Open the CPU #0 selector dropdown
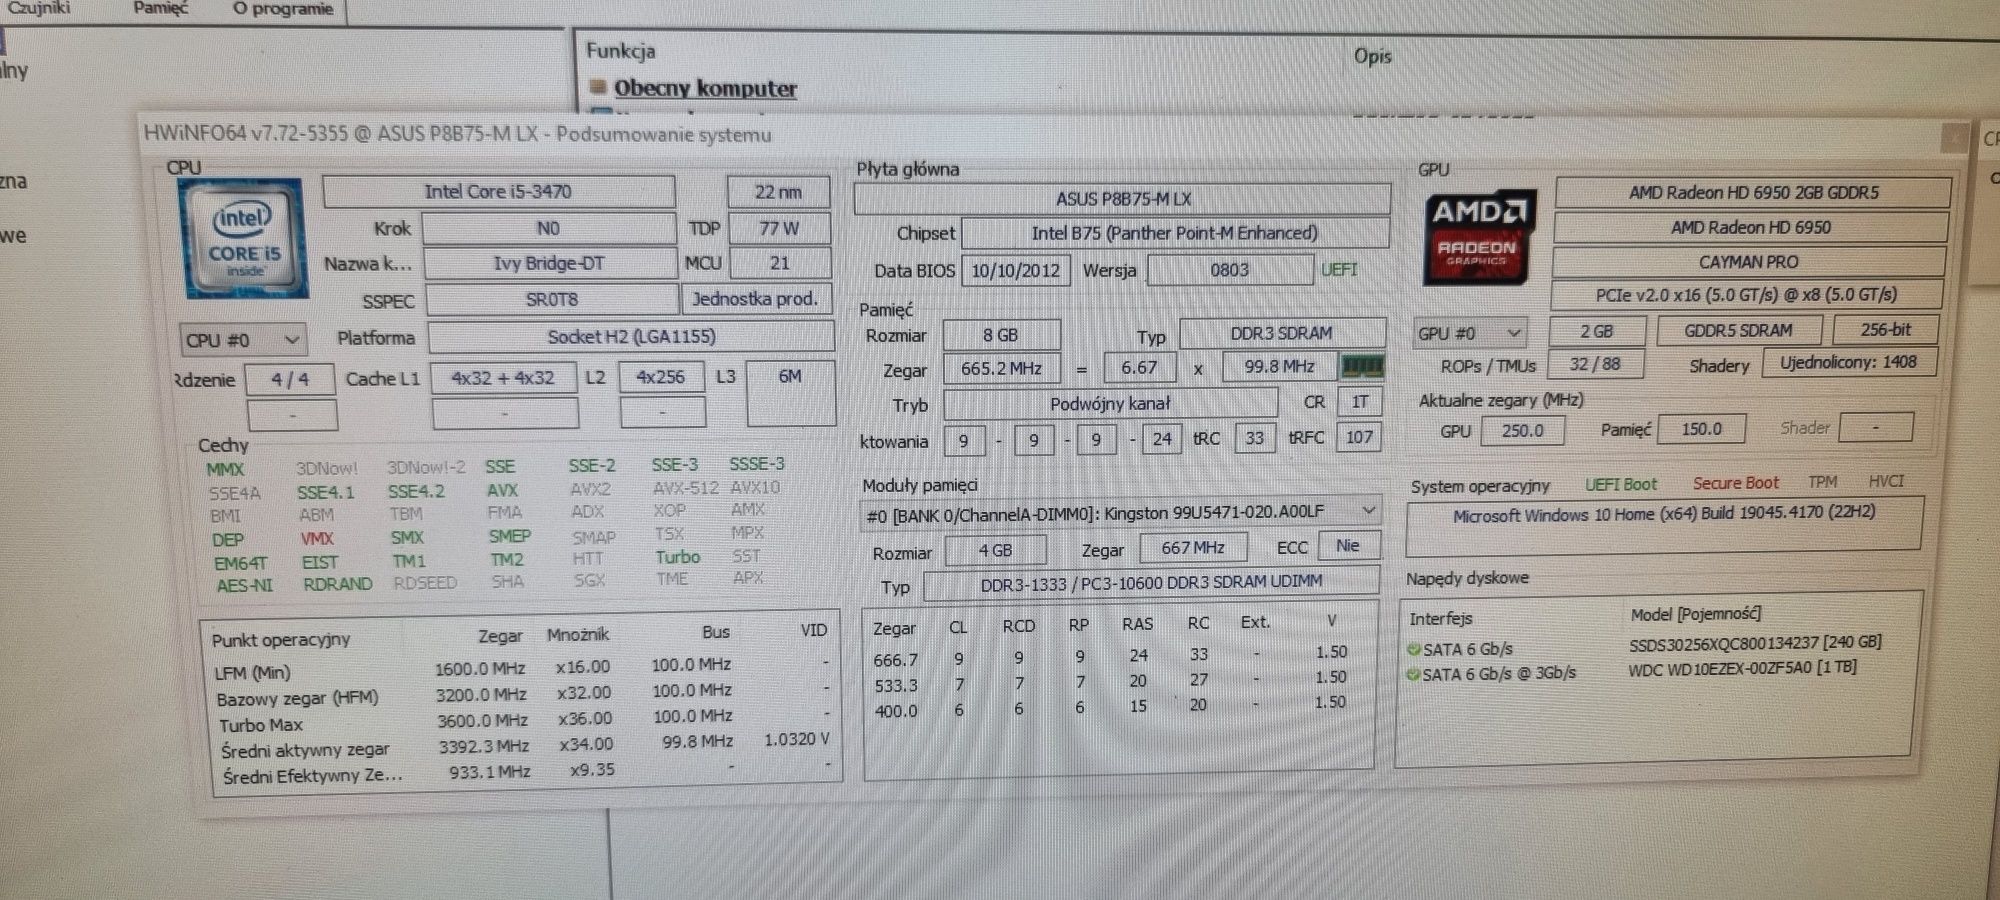Viewport: 2000px width, 900px height. [243, 340]
